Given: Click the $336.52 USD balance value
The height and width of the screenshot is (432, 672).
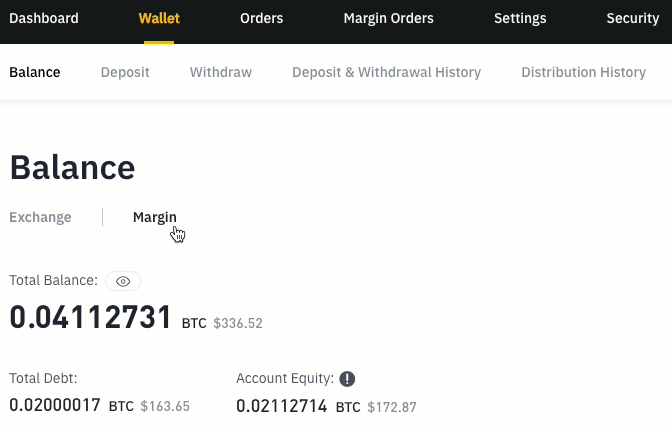Looking at the screenshot, I should (x=238, y=324).
